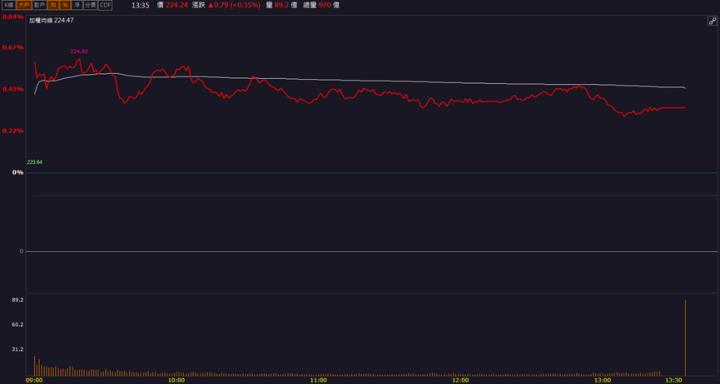This screenshot has width=720, height=384.
Task: Click the 10:00 time axis marker
Action: [176, 380]
